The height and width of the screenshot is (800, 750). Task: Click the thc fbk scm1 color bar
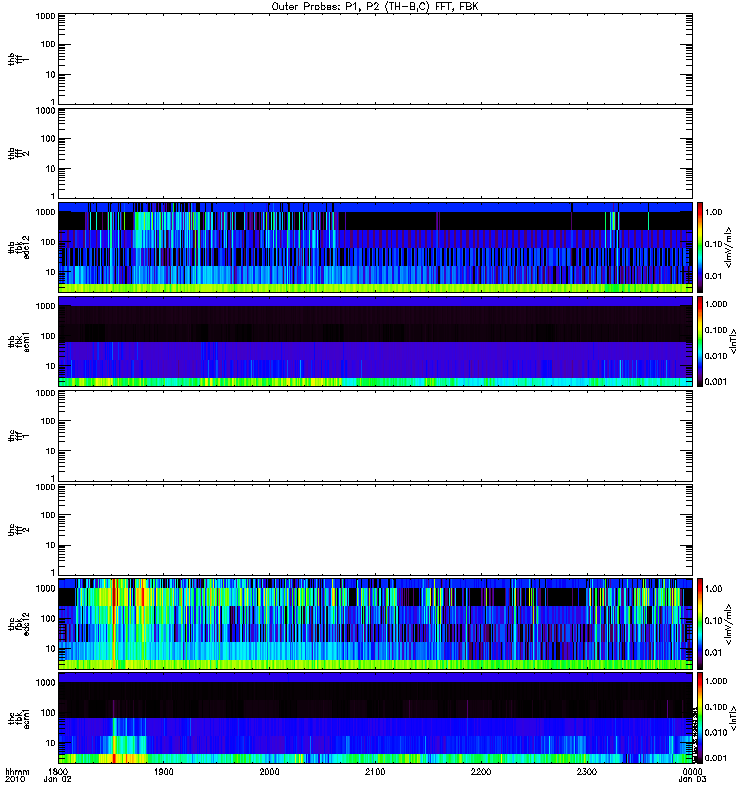coord(699,718)
